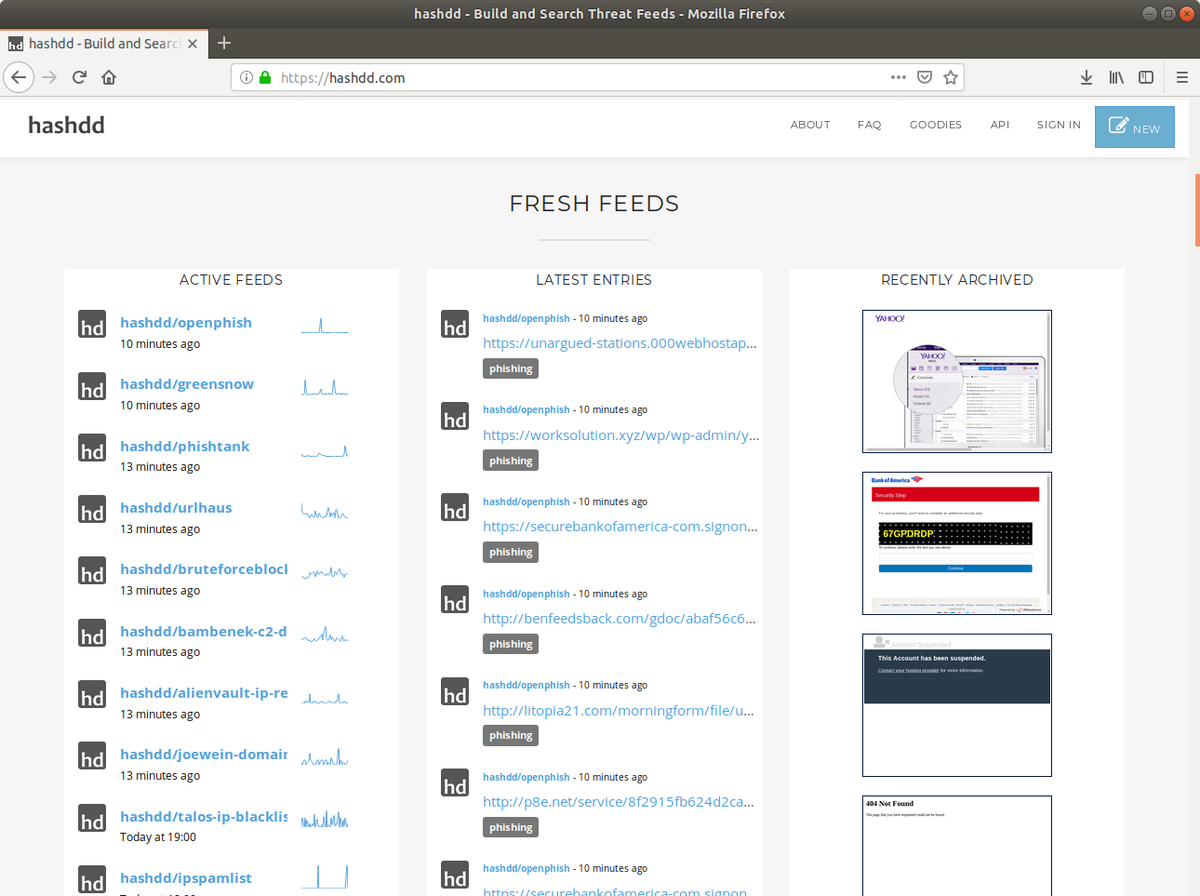Click hd avatar beside worksolution.xyz entry
Image resolution: width=1200 pixels, height=896 pixels.
[x=455, y=416]
